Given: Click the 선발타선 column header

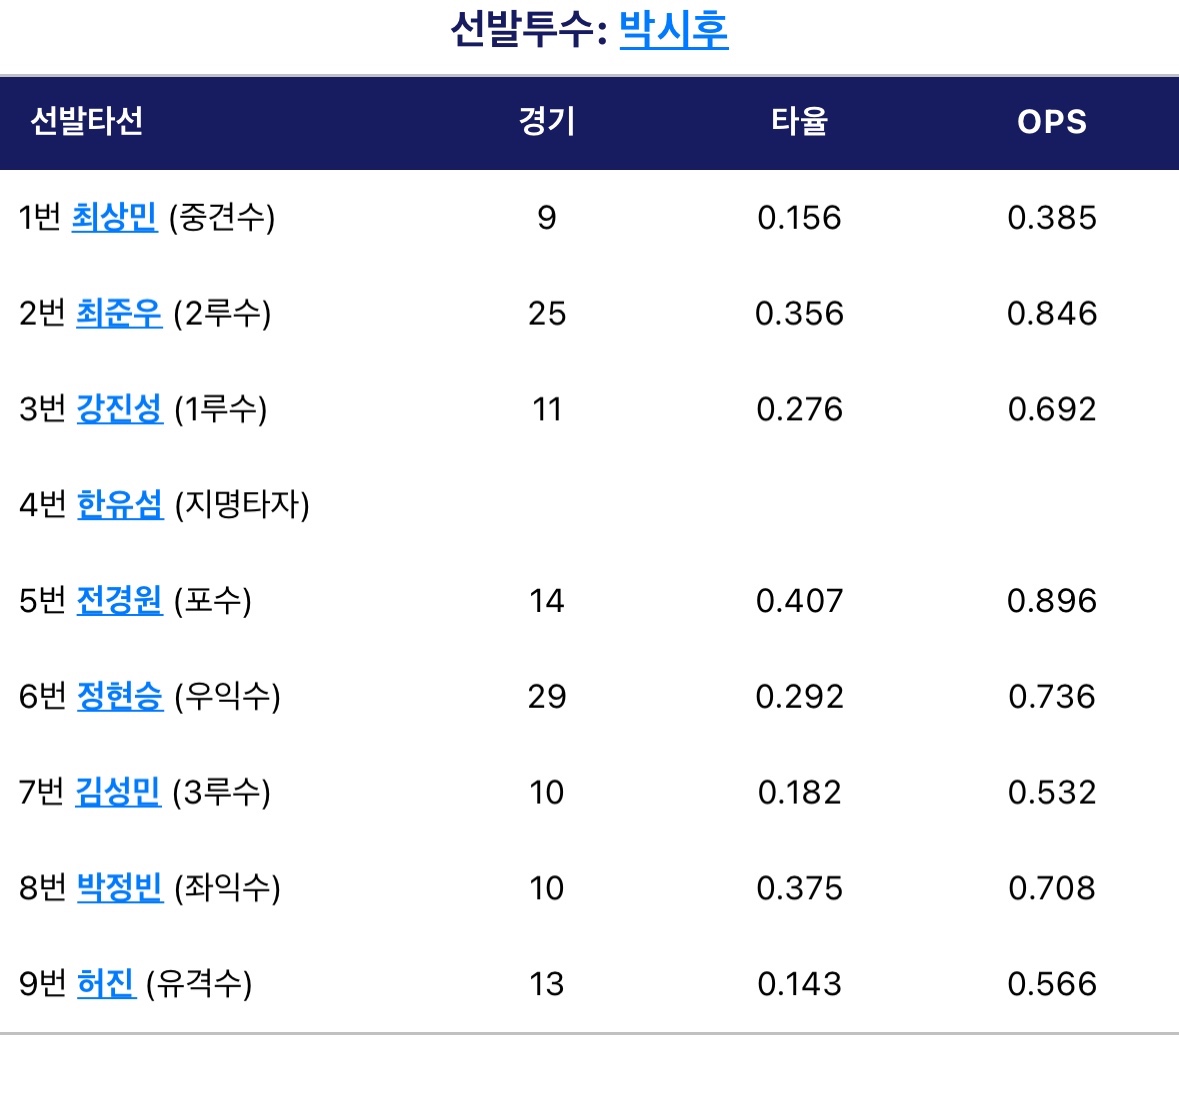Looking at the screenshot, I should pyautogui.click(x=87, y=122).
